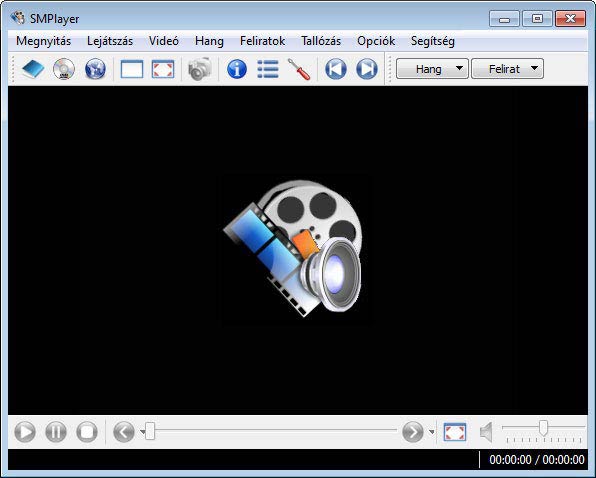The image size is (596, 478).
Task: Click the seek bar slider handle
Action: [150, 431]
